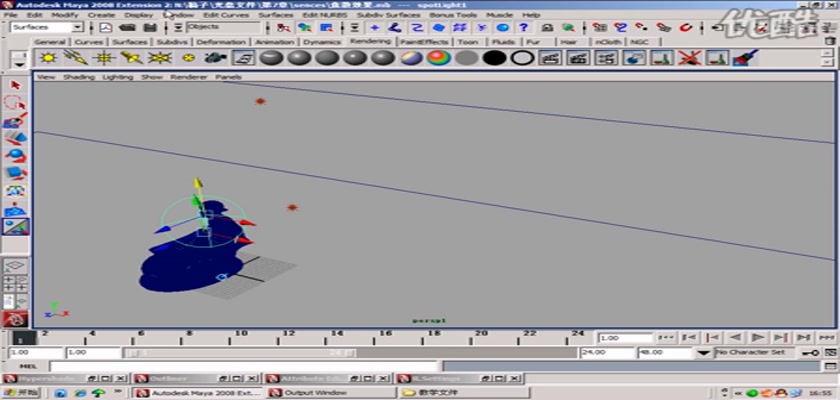
Task: Switch to the Dynamics shelf tab
Action: tap(322, 42)
